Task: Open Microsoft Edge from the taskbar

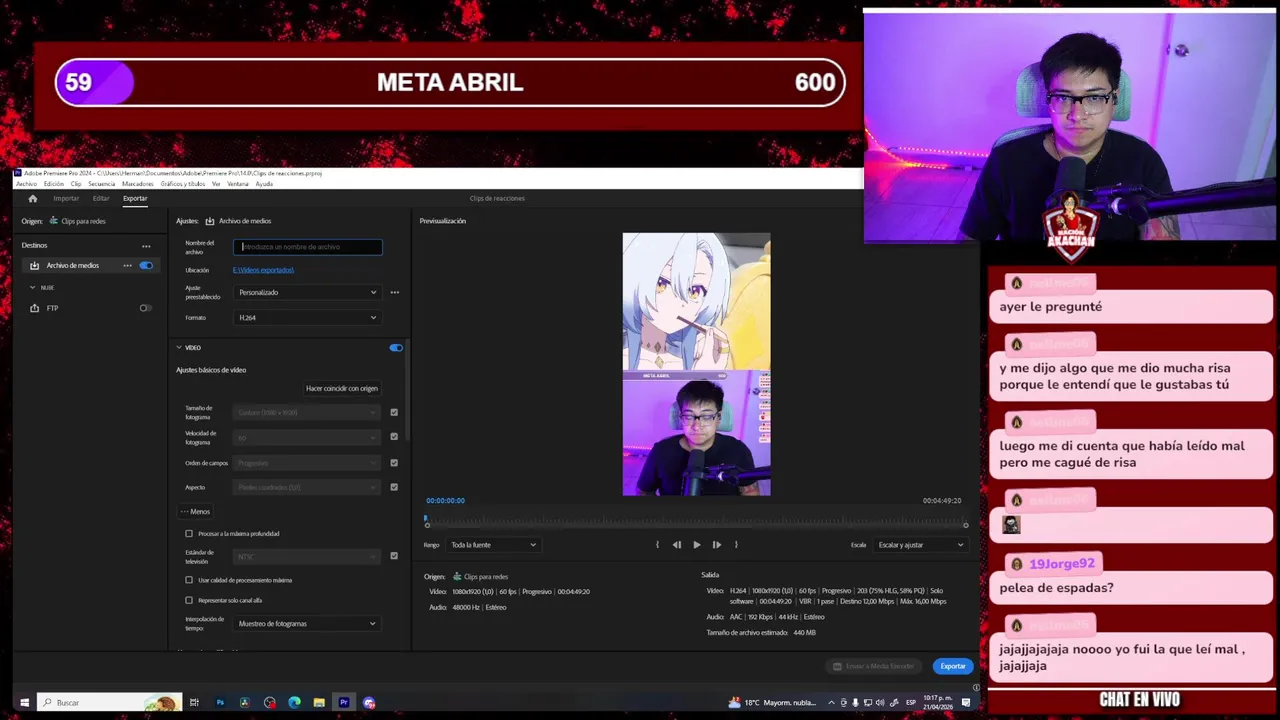Action: [294, 702]
